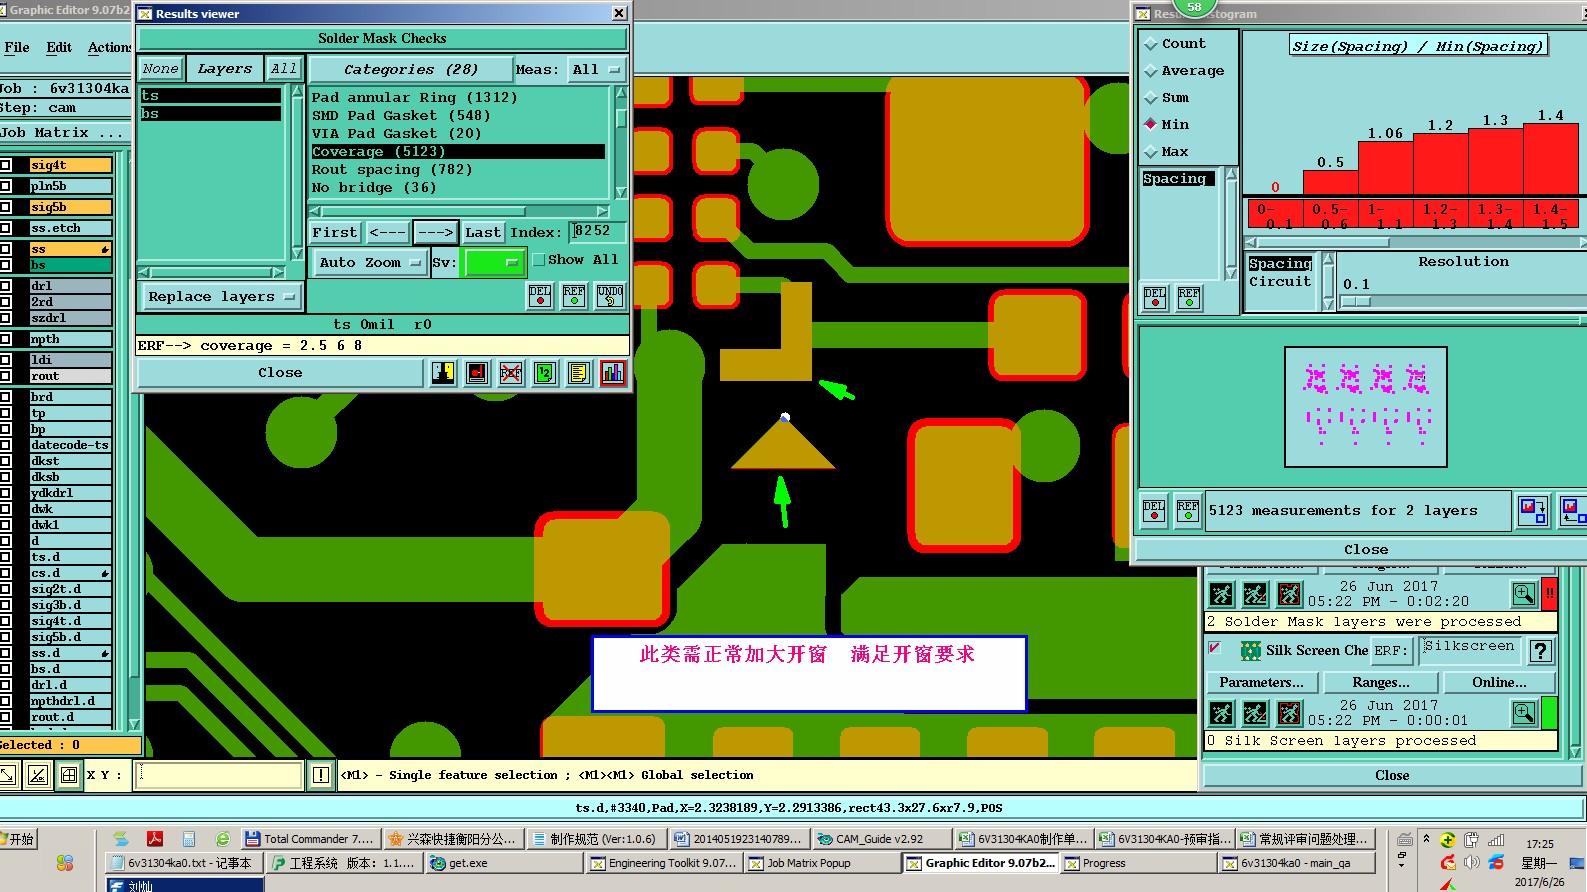Select the Max radio option
Image resolution: width=1587 pixels, height=892 pixels.
[x=1151, y=152]
